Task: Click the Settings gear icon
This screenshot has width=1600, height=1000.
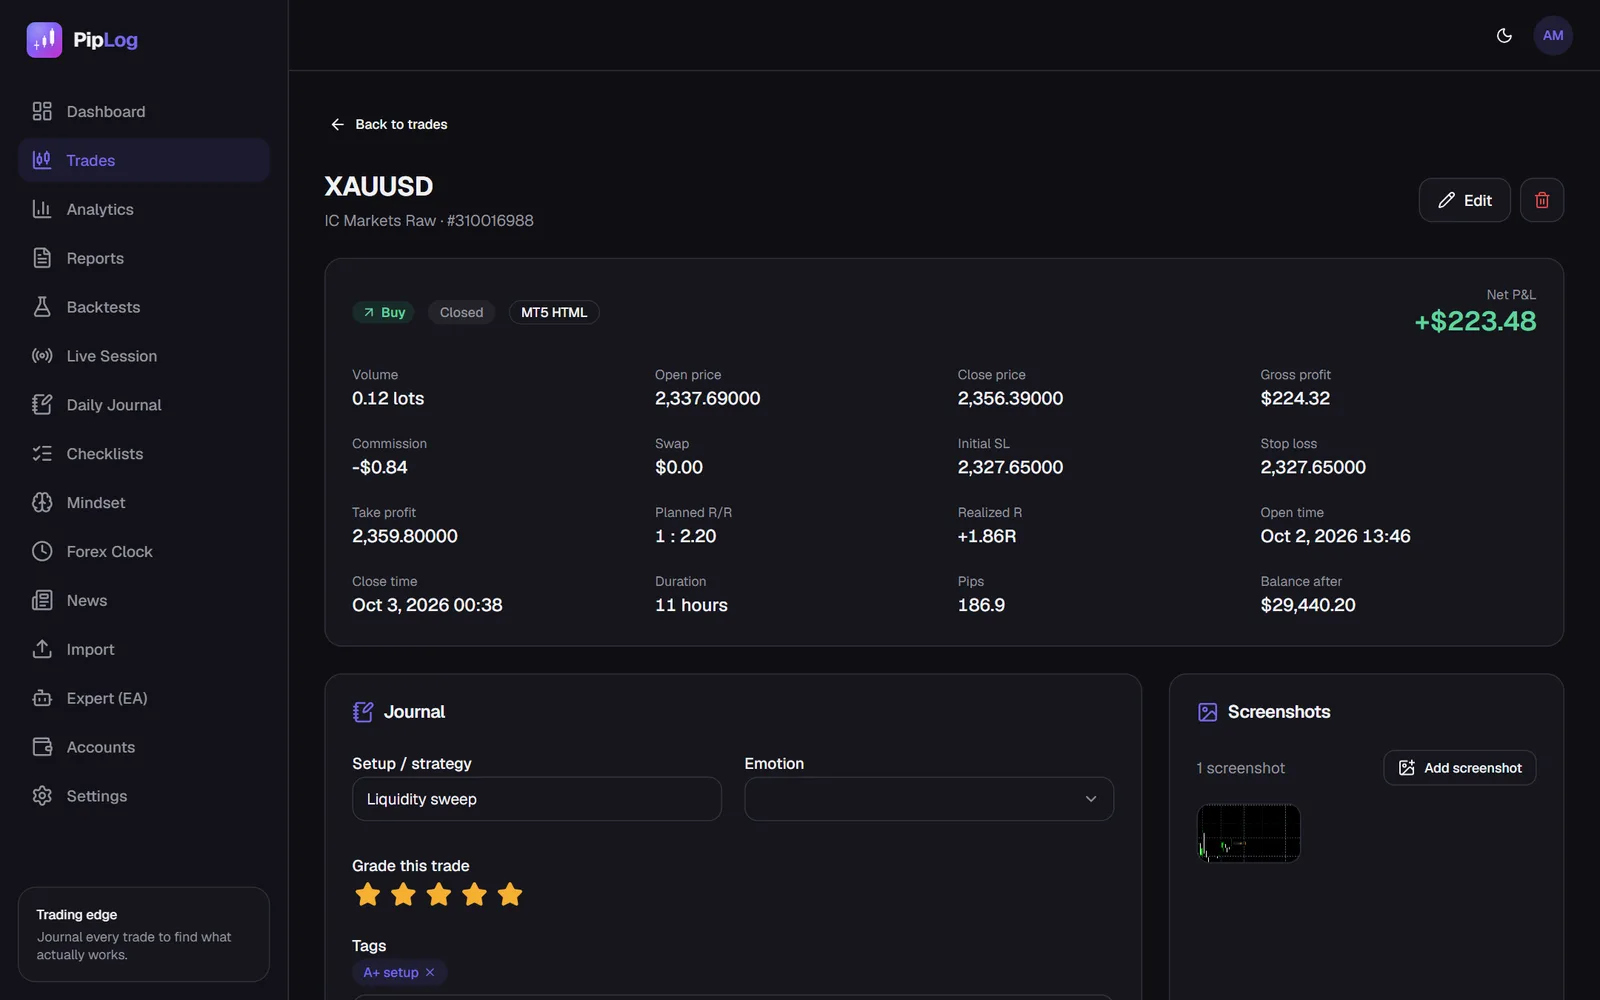Action: click(42, 796)
